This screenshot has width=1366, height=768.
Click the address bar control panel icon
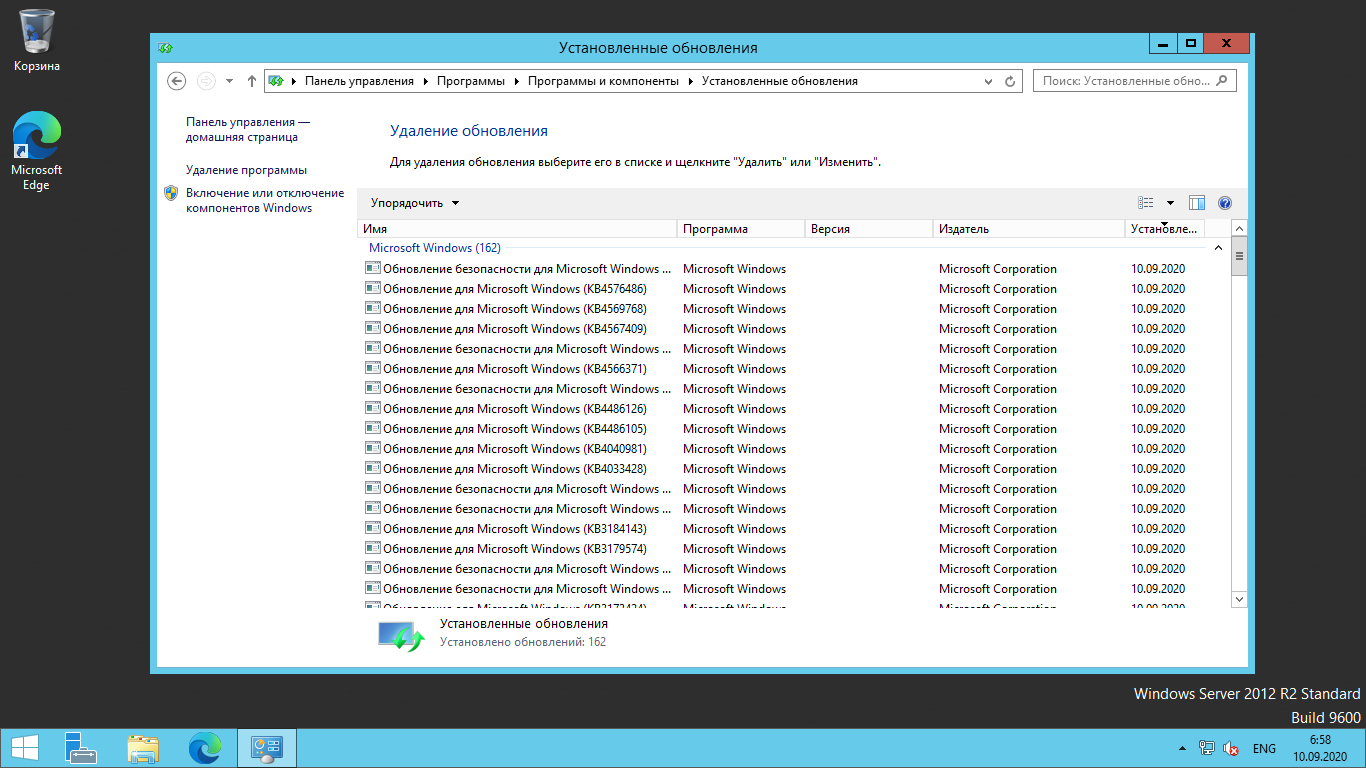pos(276,81)
